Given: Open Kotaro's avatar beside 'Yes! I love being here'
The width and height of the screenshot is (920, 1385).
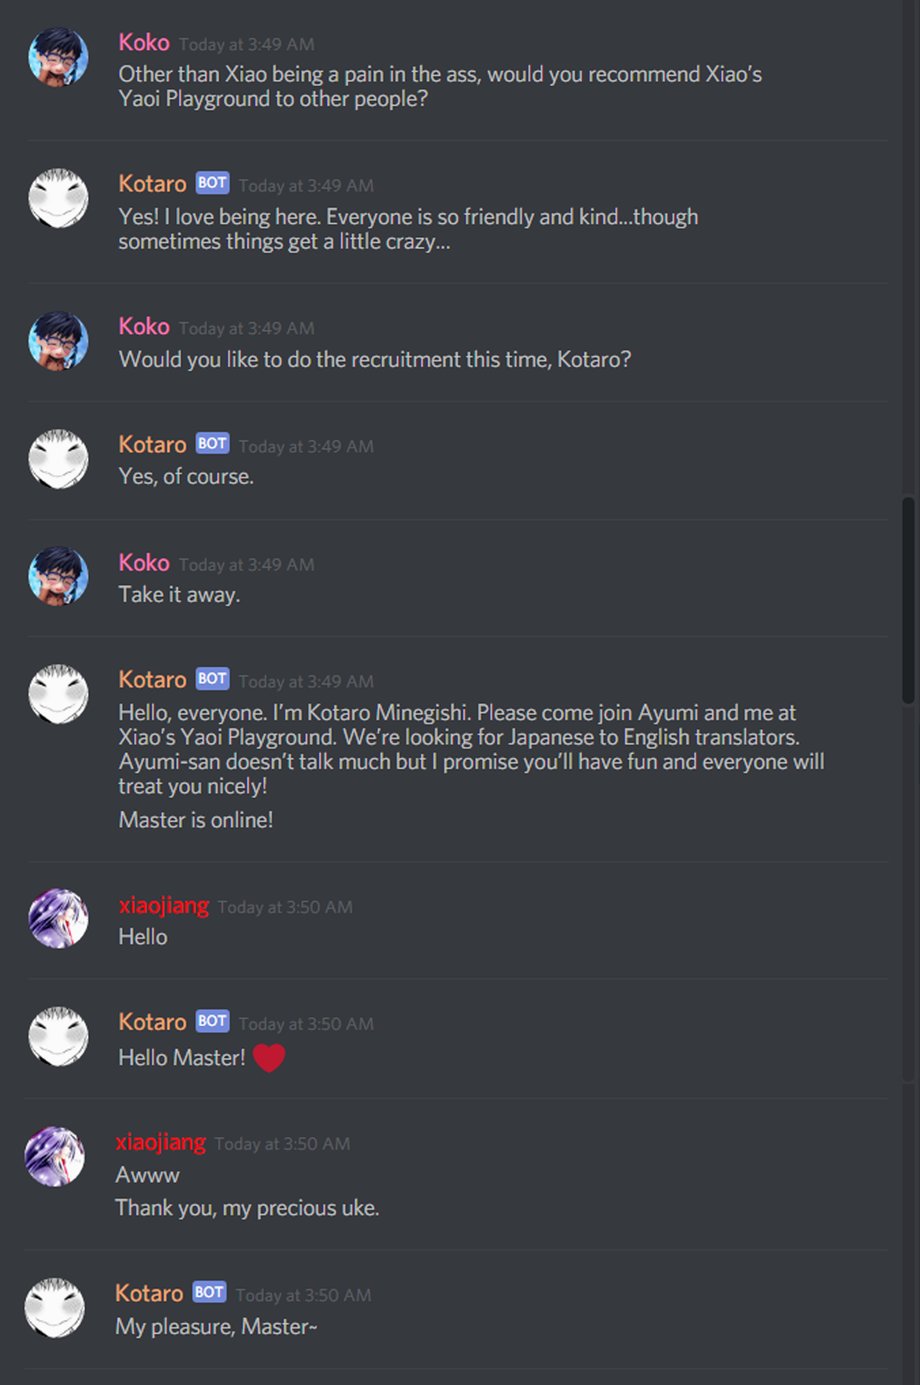Looking at the screenshot, I should click(58, 198).
